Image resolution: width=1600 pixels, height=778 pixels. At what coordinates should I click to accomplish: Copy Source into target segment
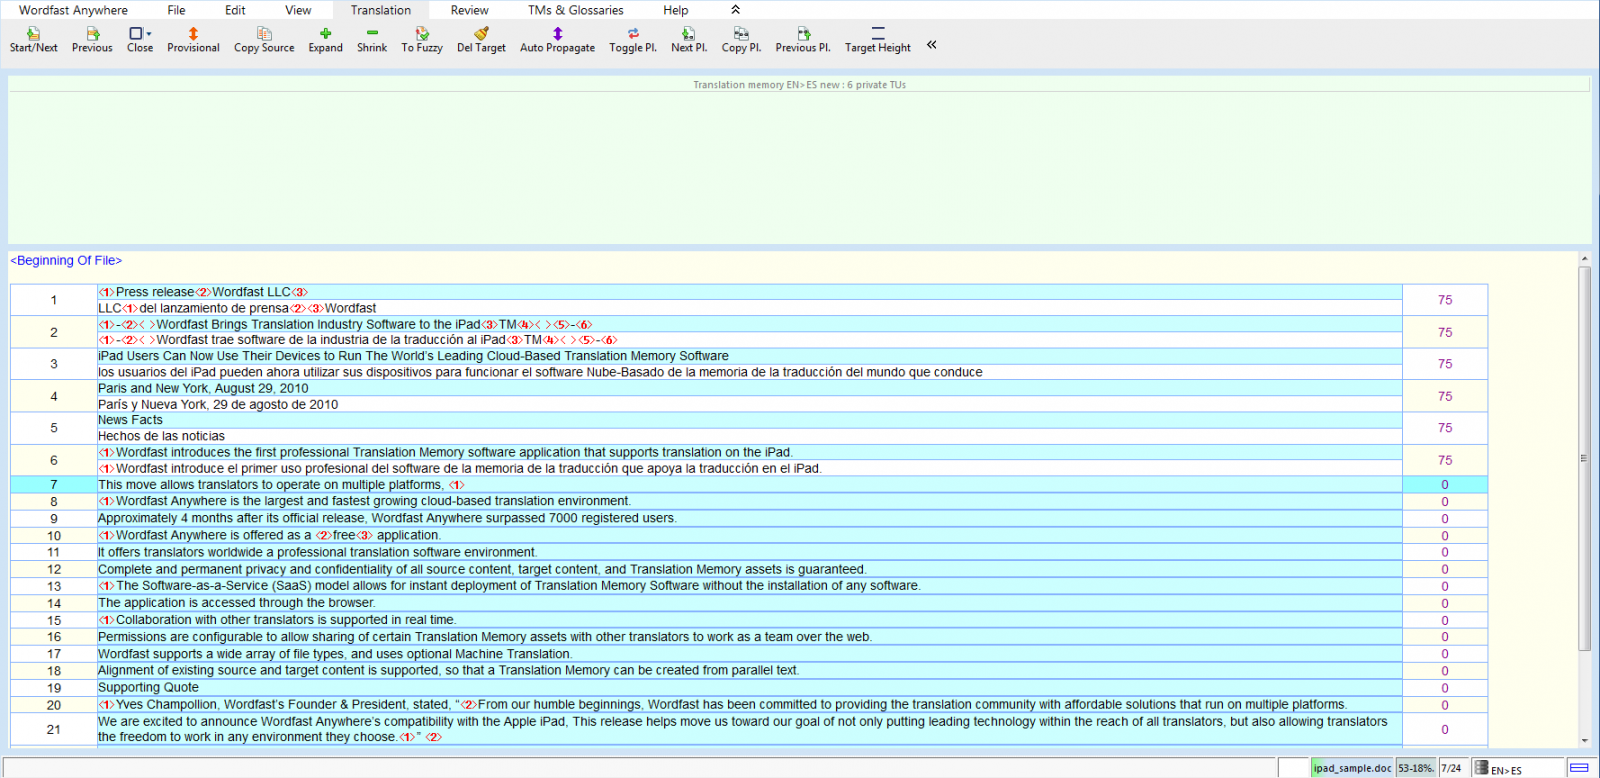point(264,40)
